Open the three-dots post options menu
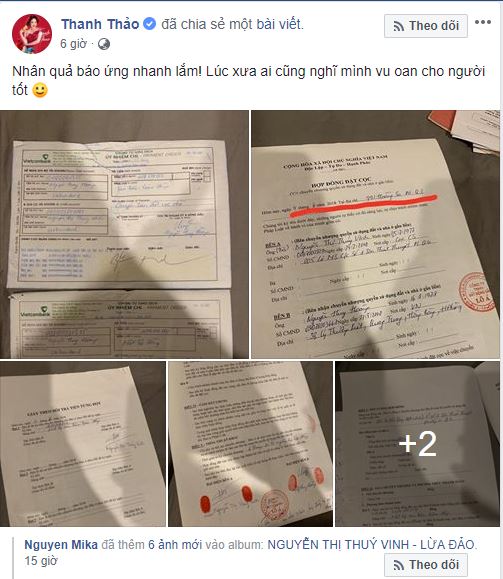 coord(483,22)
